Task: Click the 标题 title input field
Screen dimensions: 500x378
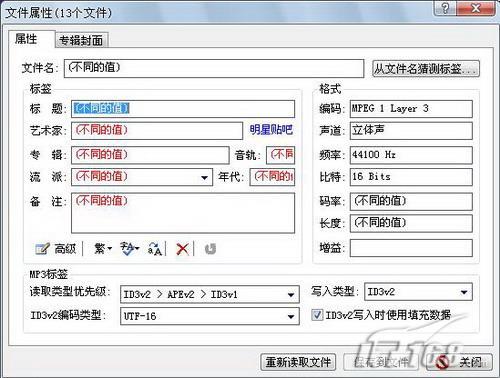Action: coord(183,109)
